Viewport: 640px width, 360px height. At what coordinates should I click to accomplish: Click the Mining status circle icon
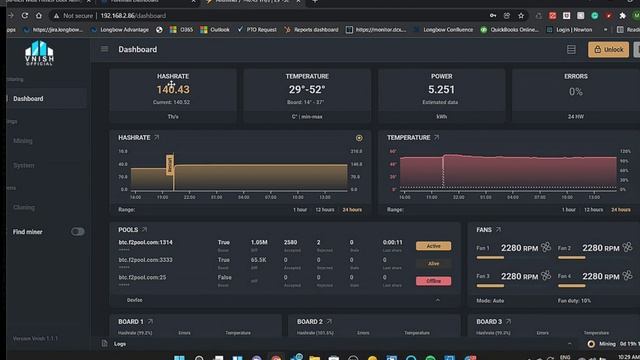[591, 344]
